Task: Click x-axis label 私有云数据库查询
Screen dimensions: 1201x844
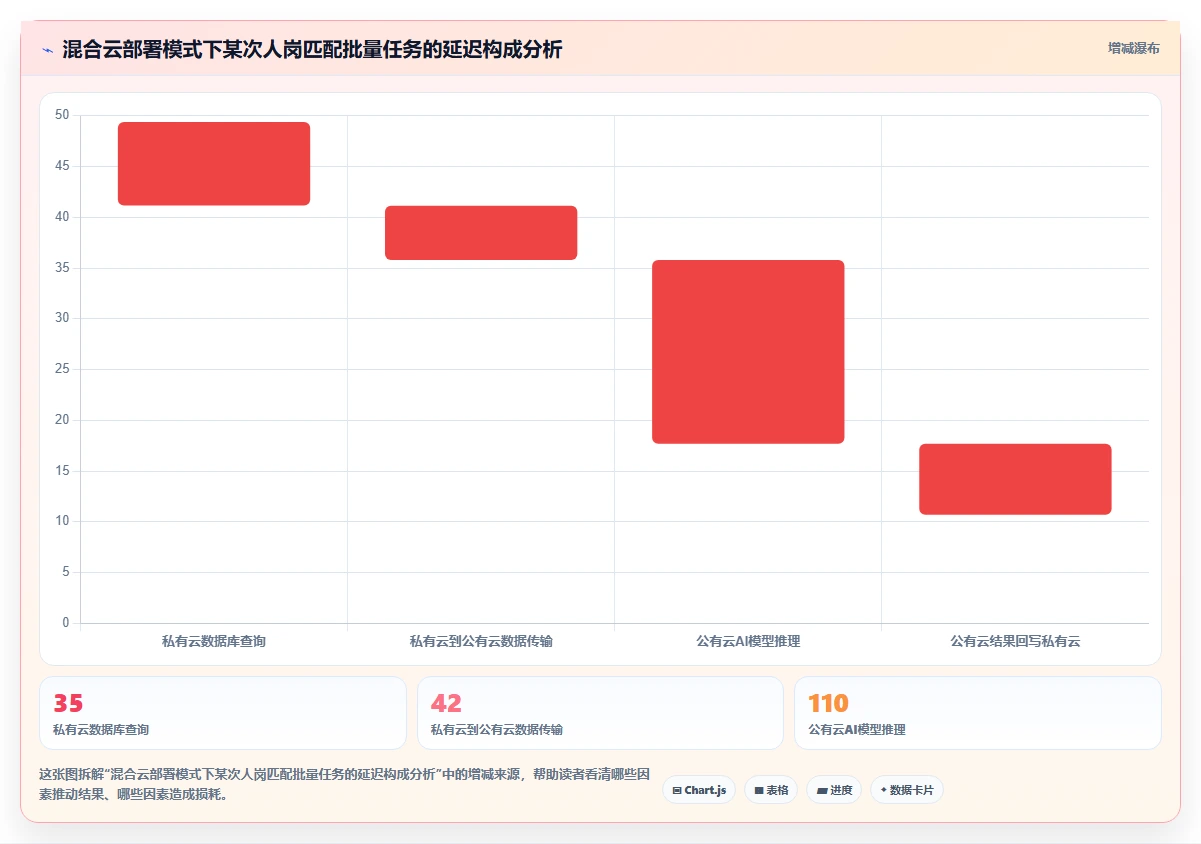Action: click(x=214, y=641)
